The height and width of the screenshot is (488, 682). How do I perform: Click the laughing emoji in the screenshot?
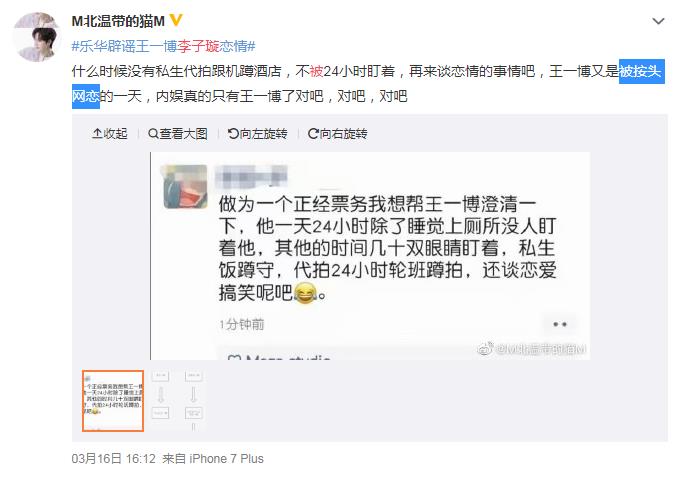click(305, 293)
